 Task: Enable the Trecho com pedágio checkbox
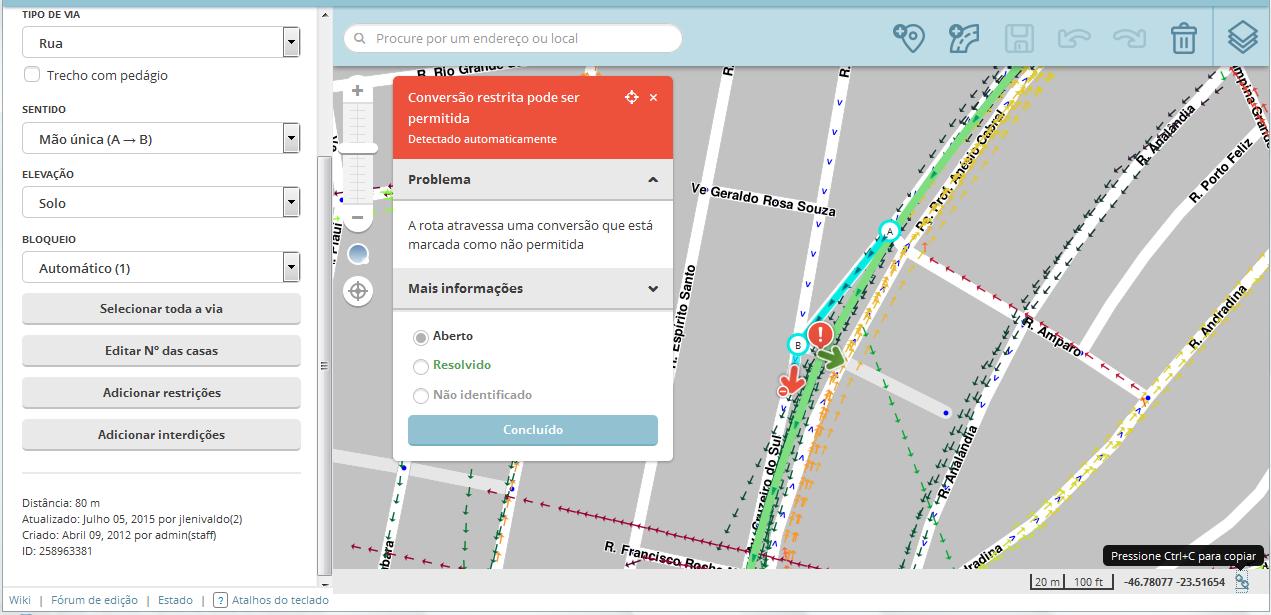point(33,75)
